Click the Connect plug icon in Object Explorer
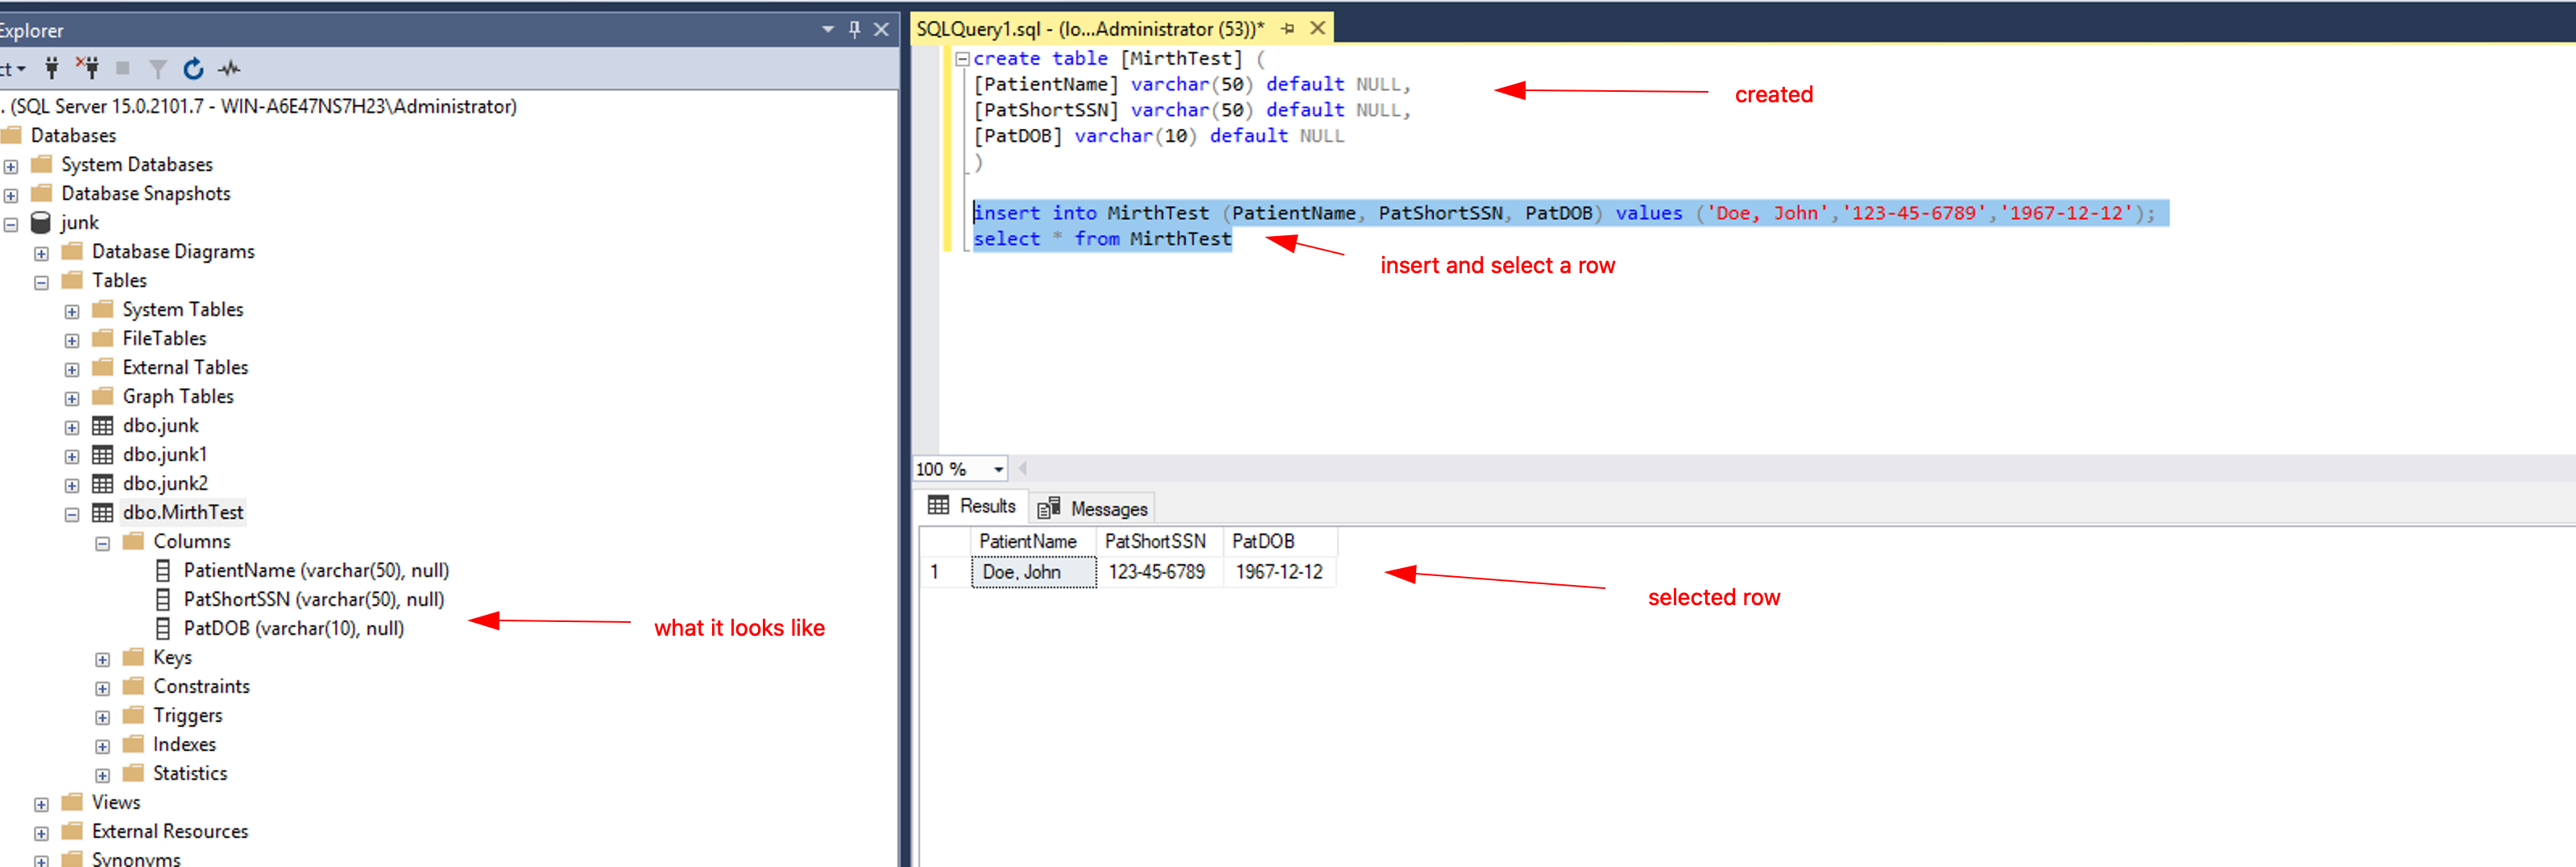Image resolution: width=2576 pixels, height=867 pixels. pos(51,68)
